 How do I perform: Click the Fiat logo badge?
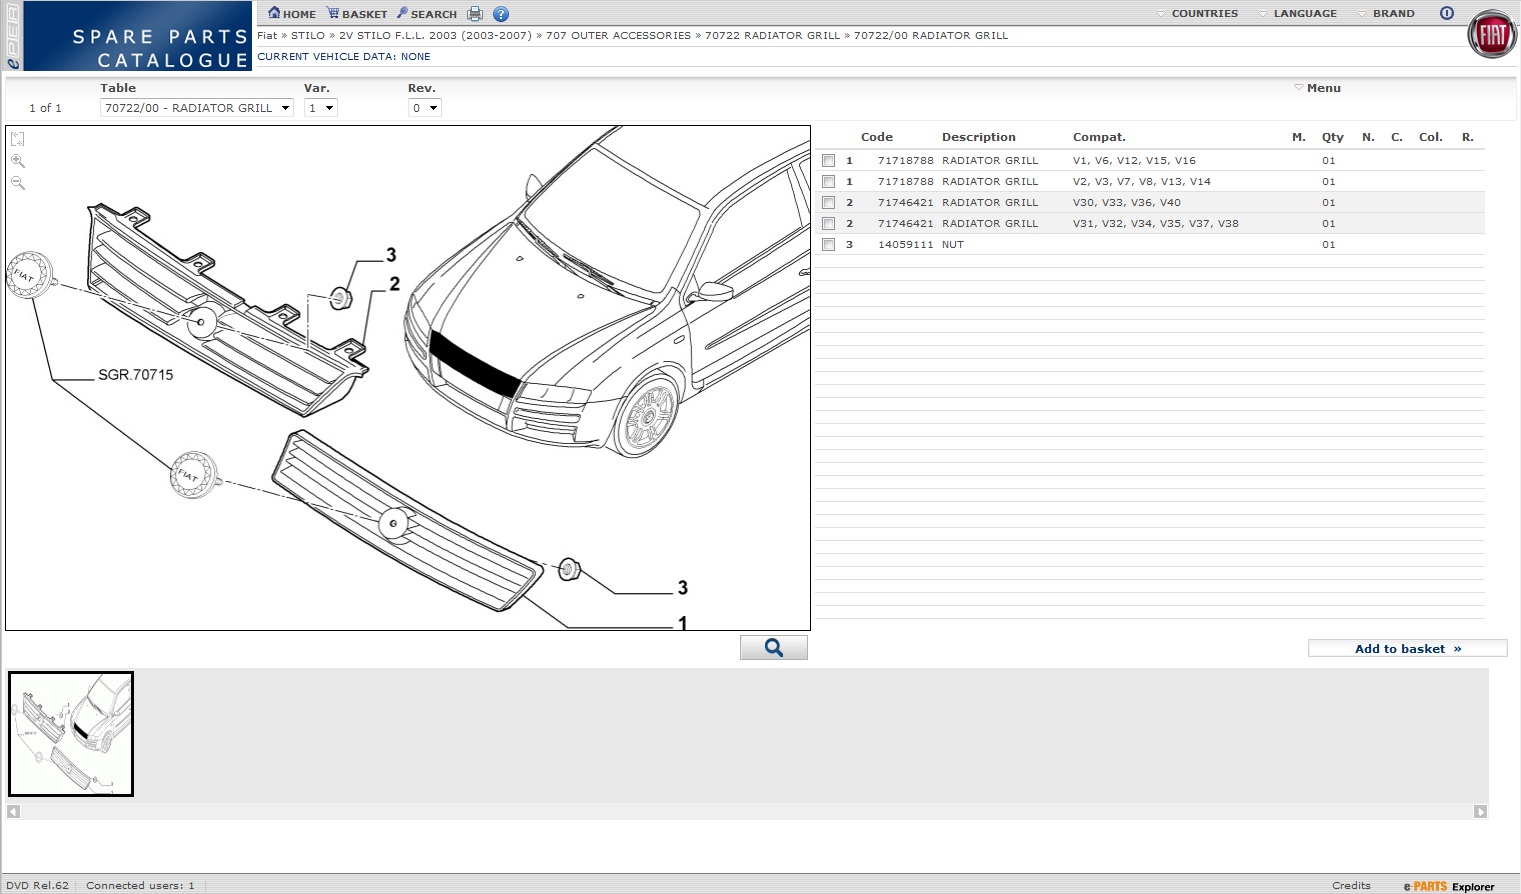pos(1492,35)
